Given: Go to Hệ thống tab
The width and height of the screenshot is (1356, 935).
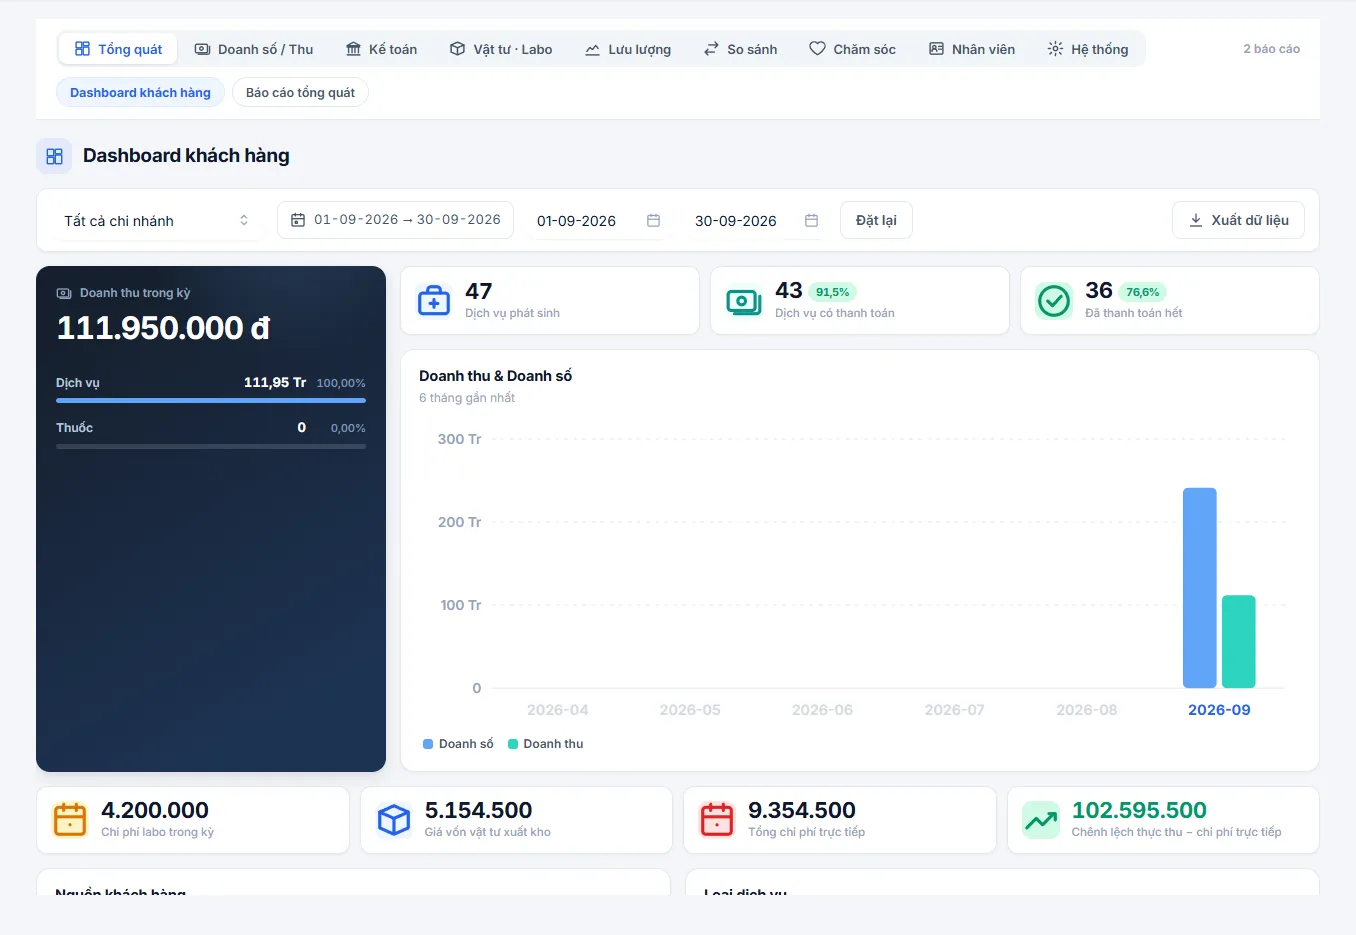Looking at the screenshot, I should [x=1088, y=49].
